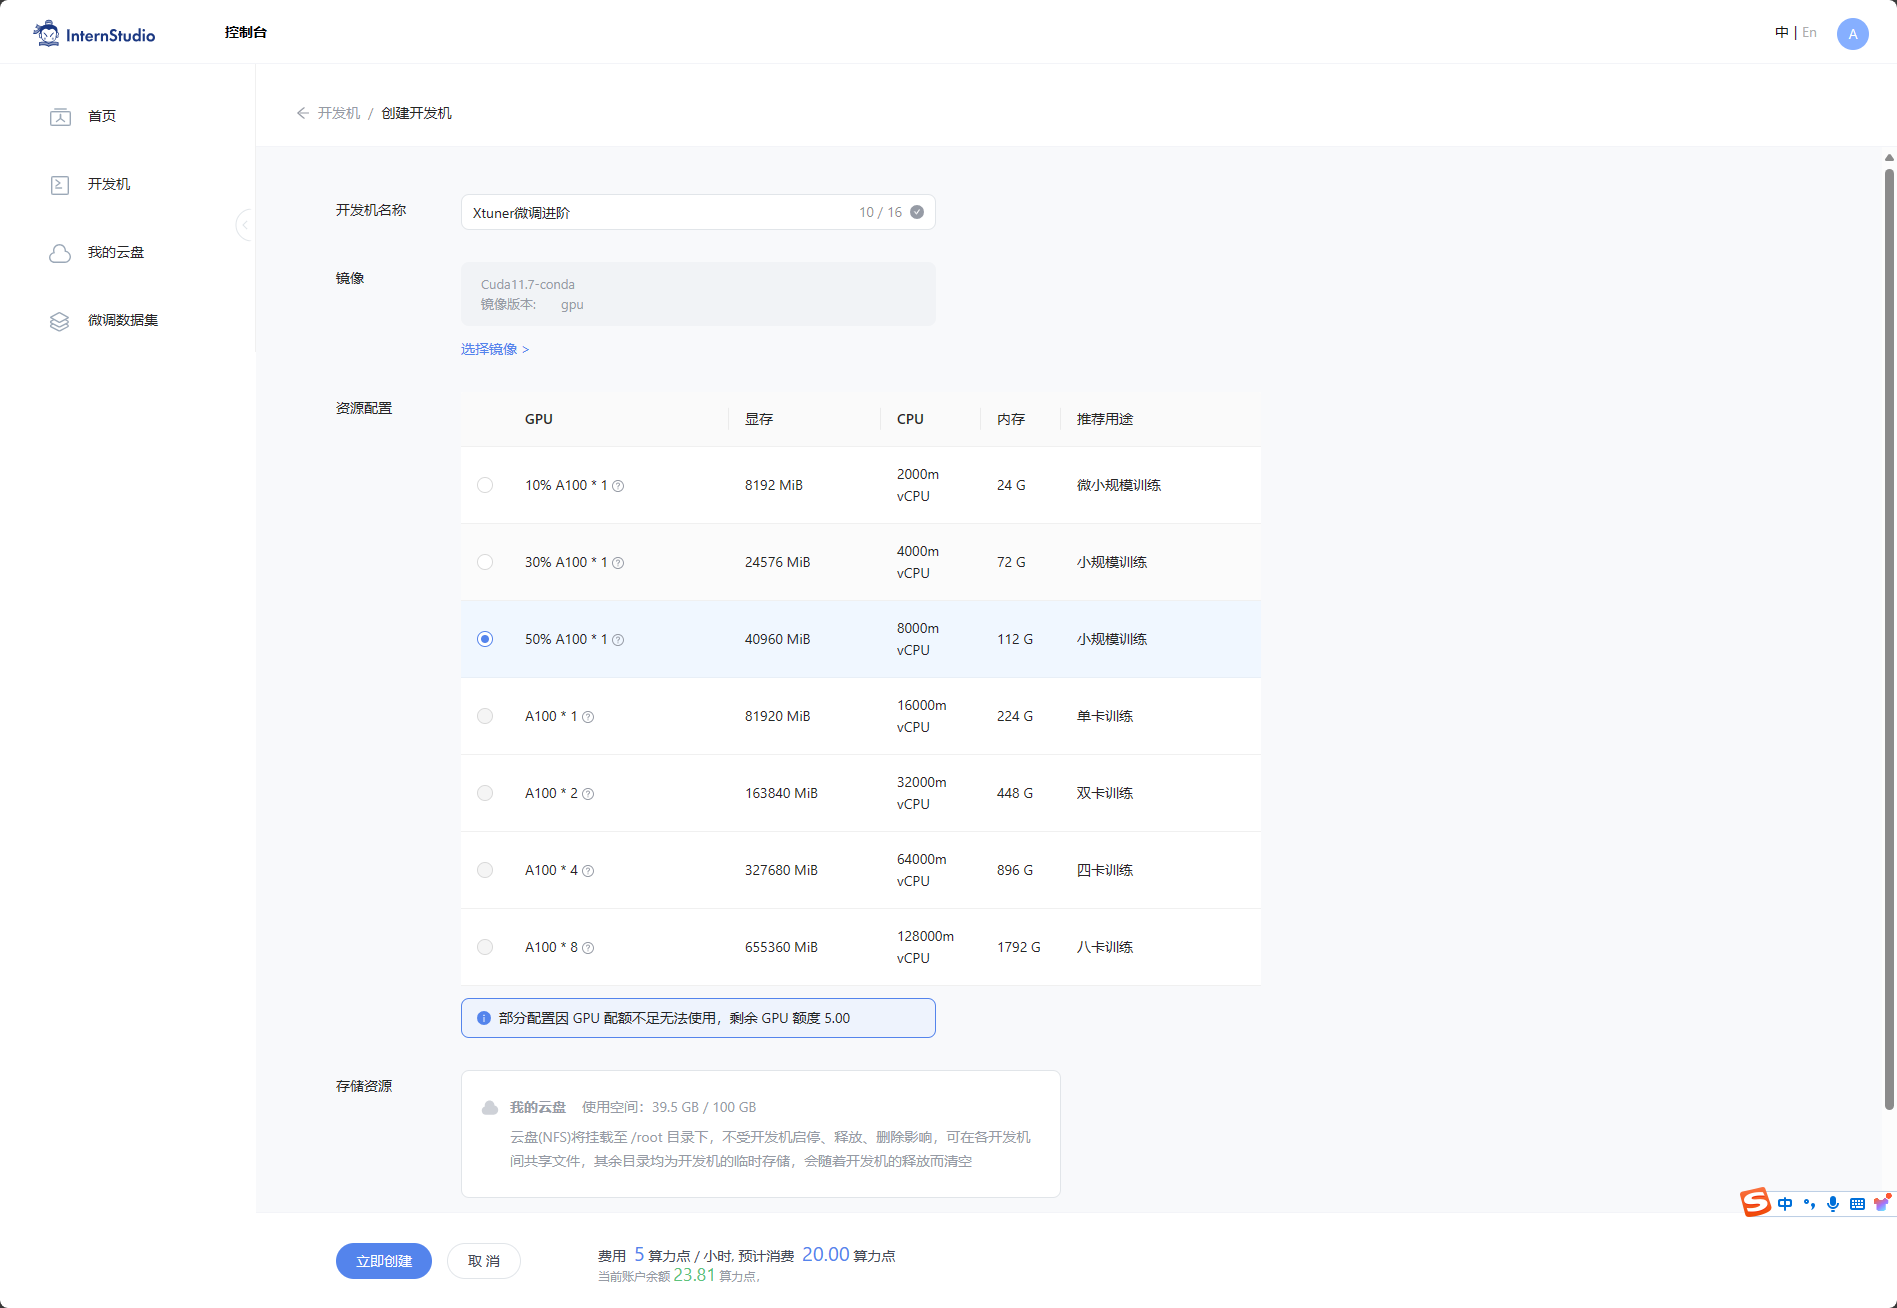Click the checkmark icon in the name field

pyautogui.click(x=917, y=212)
